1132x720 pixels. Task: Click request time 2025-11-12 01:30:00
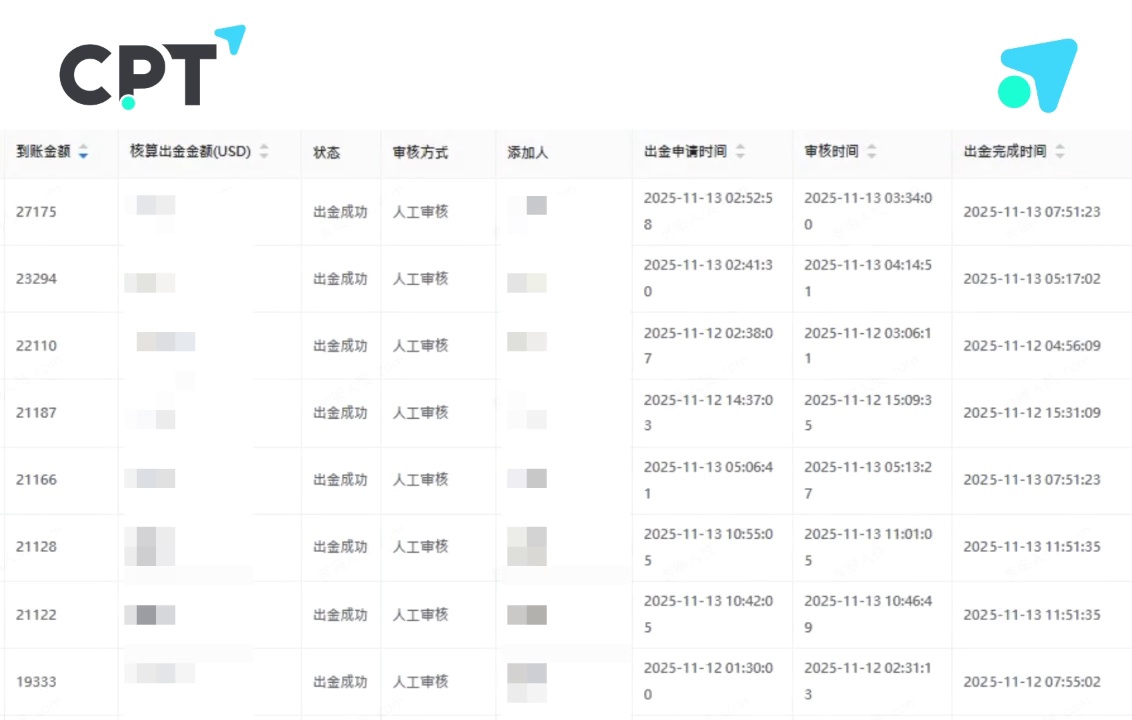(x=708, y=681)
